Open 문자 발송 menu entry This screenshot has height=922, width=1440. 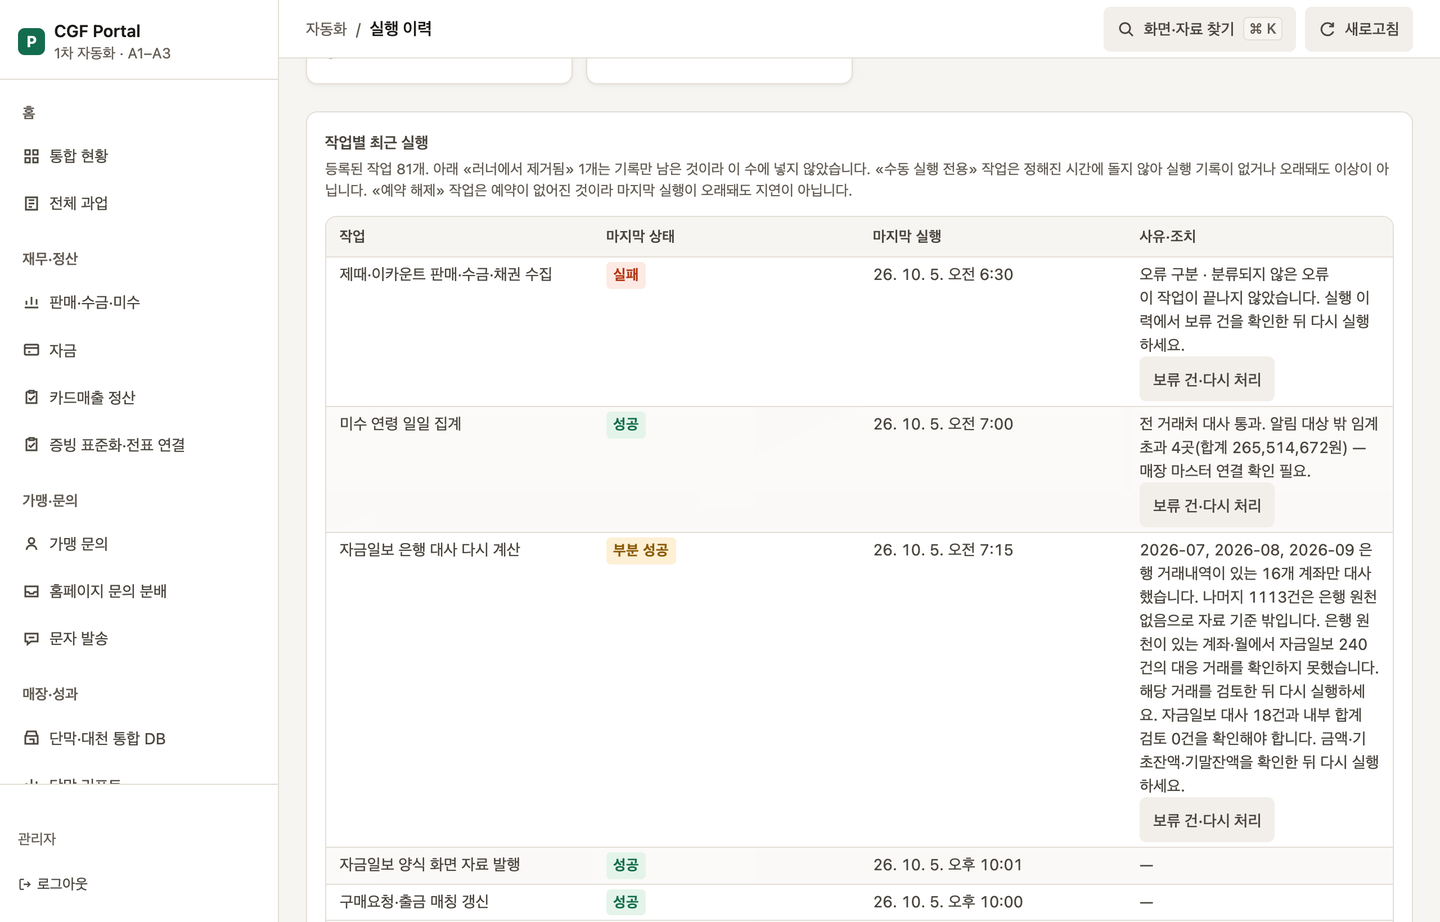click(139, 638)
